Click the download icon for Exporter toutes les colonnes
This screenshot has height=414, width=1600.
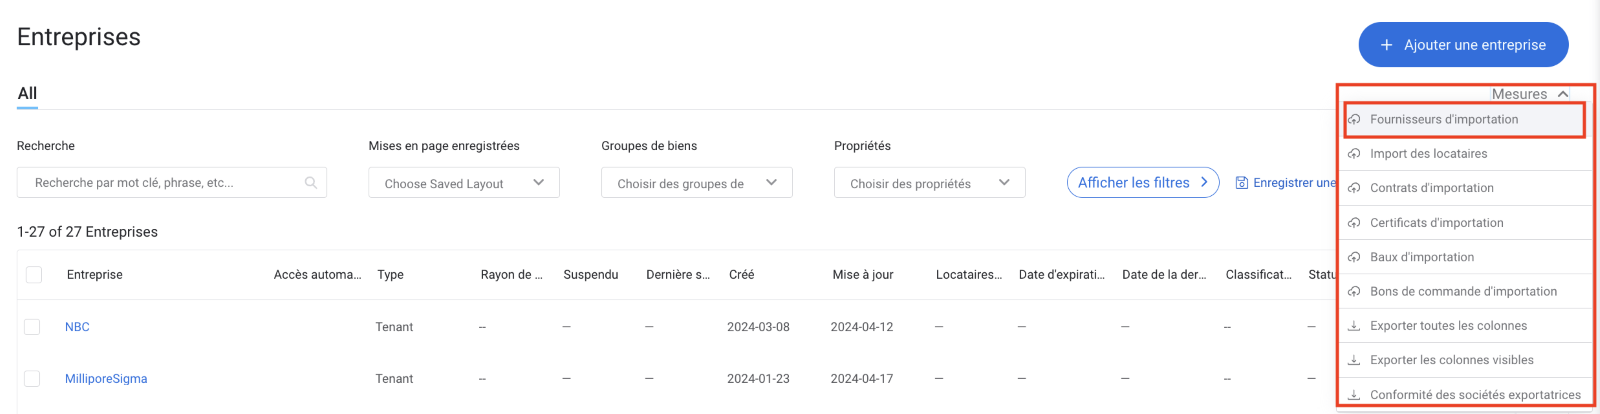click(x=1354, y=326)
